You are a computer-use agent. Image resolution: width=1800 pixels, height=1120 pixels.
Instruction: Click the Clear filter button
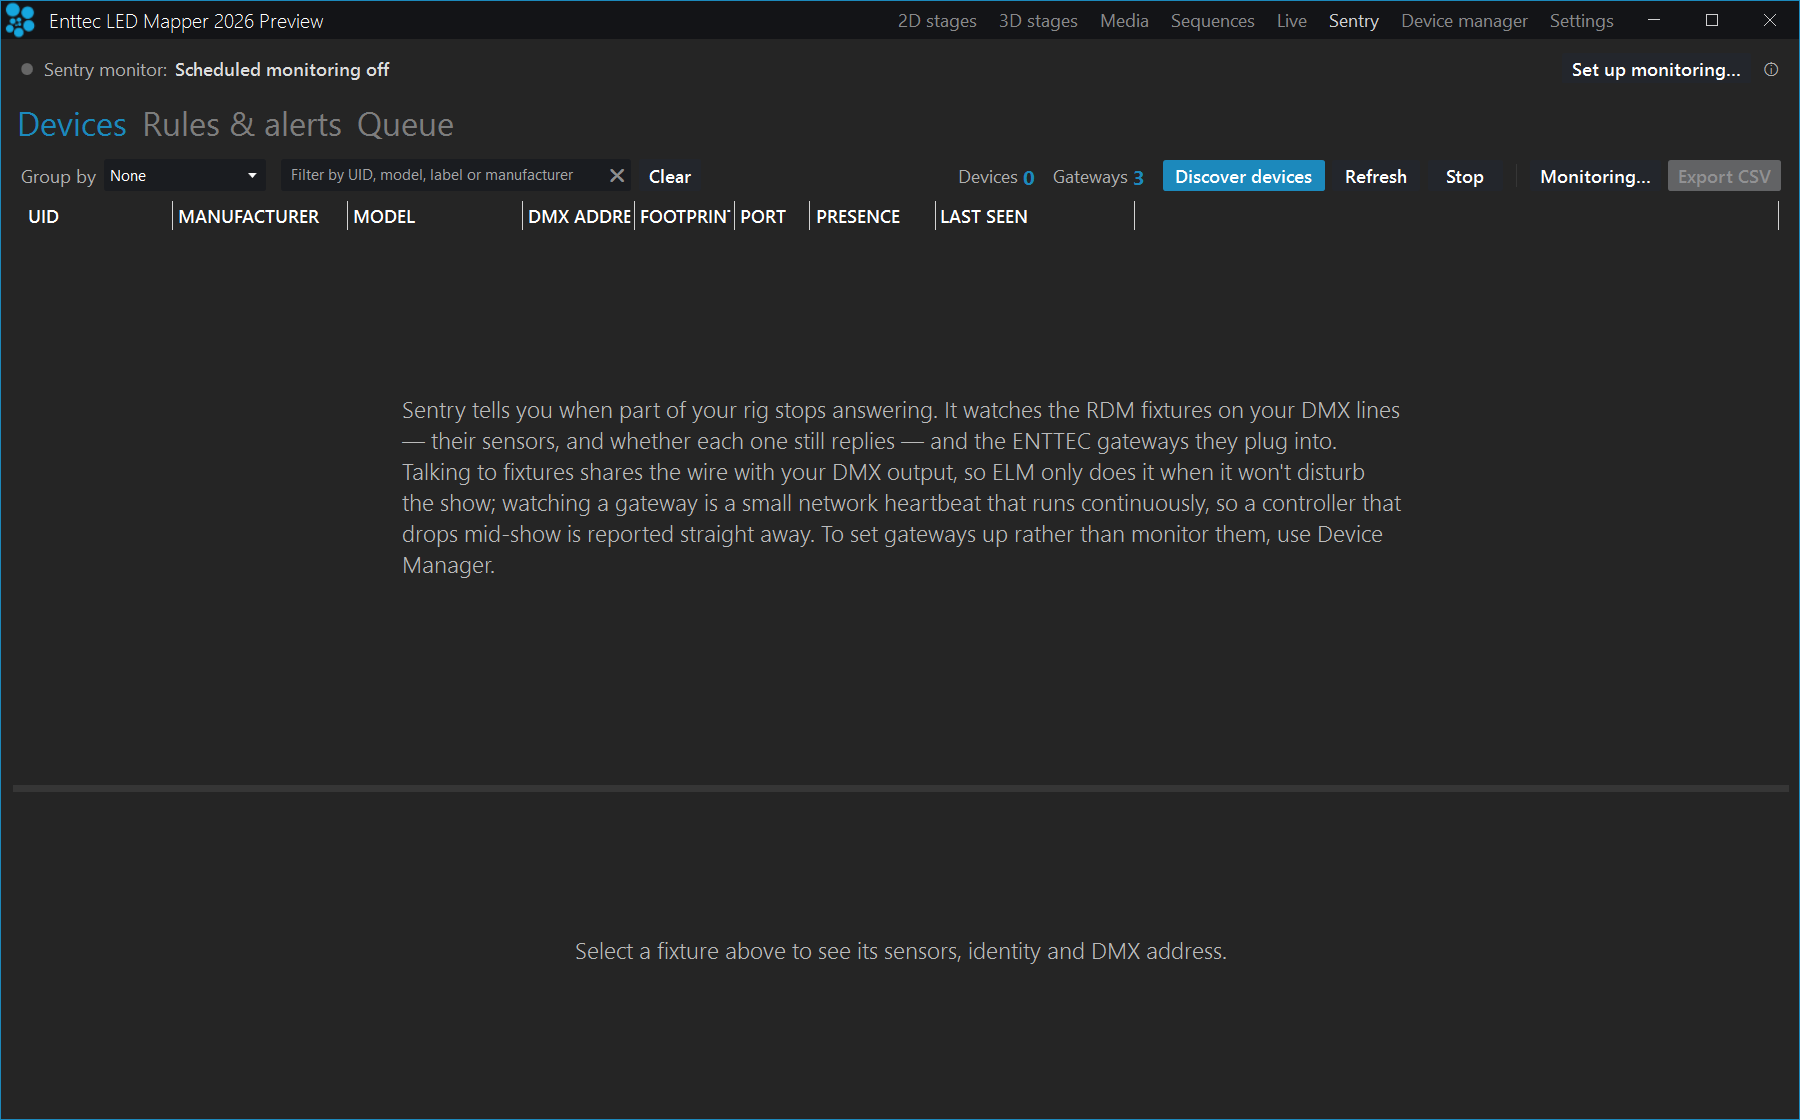coord(670,177)
